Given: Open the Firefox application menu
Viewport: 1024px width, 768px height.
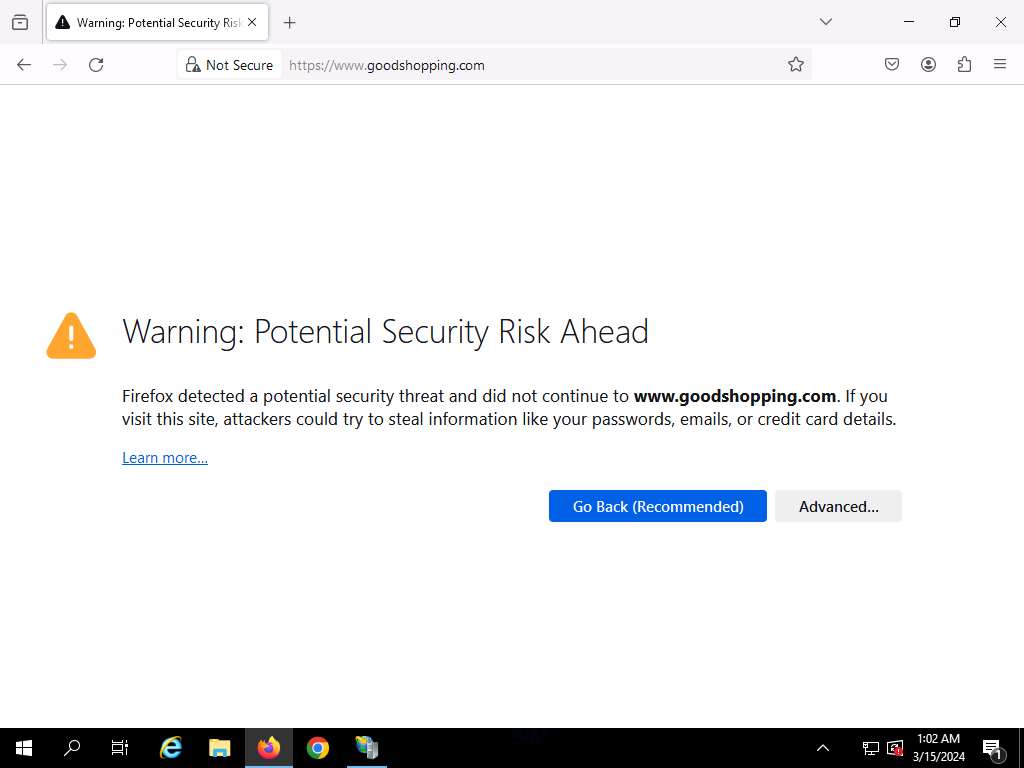Looking at the screenshot, I should coord(1000,65).
